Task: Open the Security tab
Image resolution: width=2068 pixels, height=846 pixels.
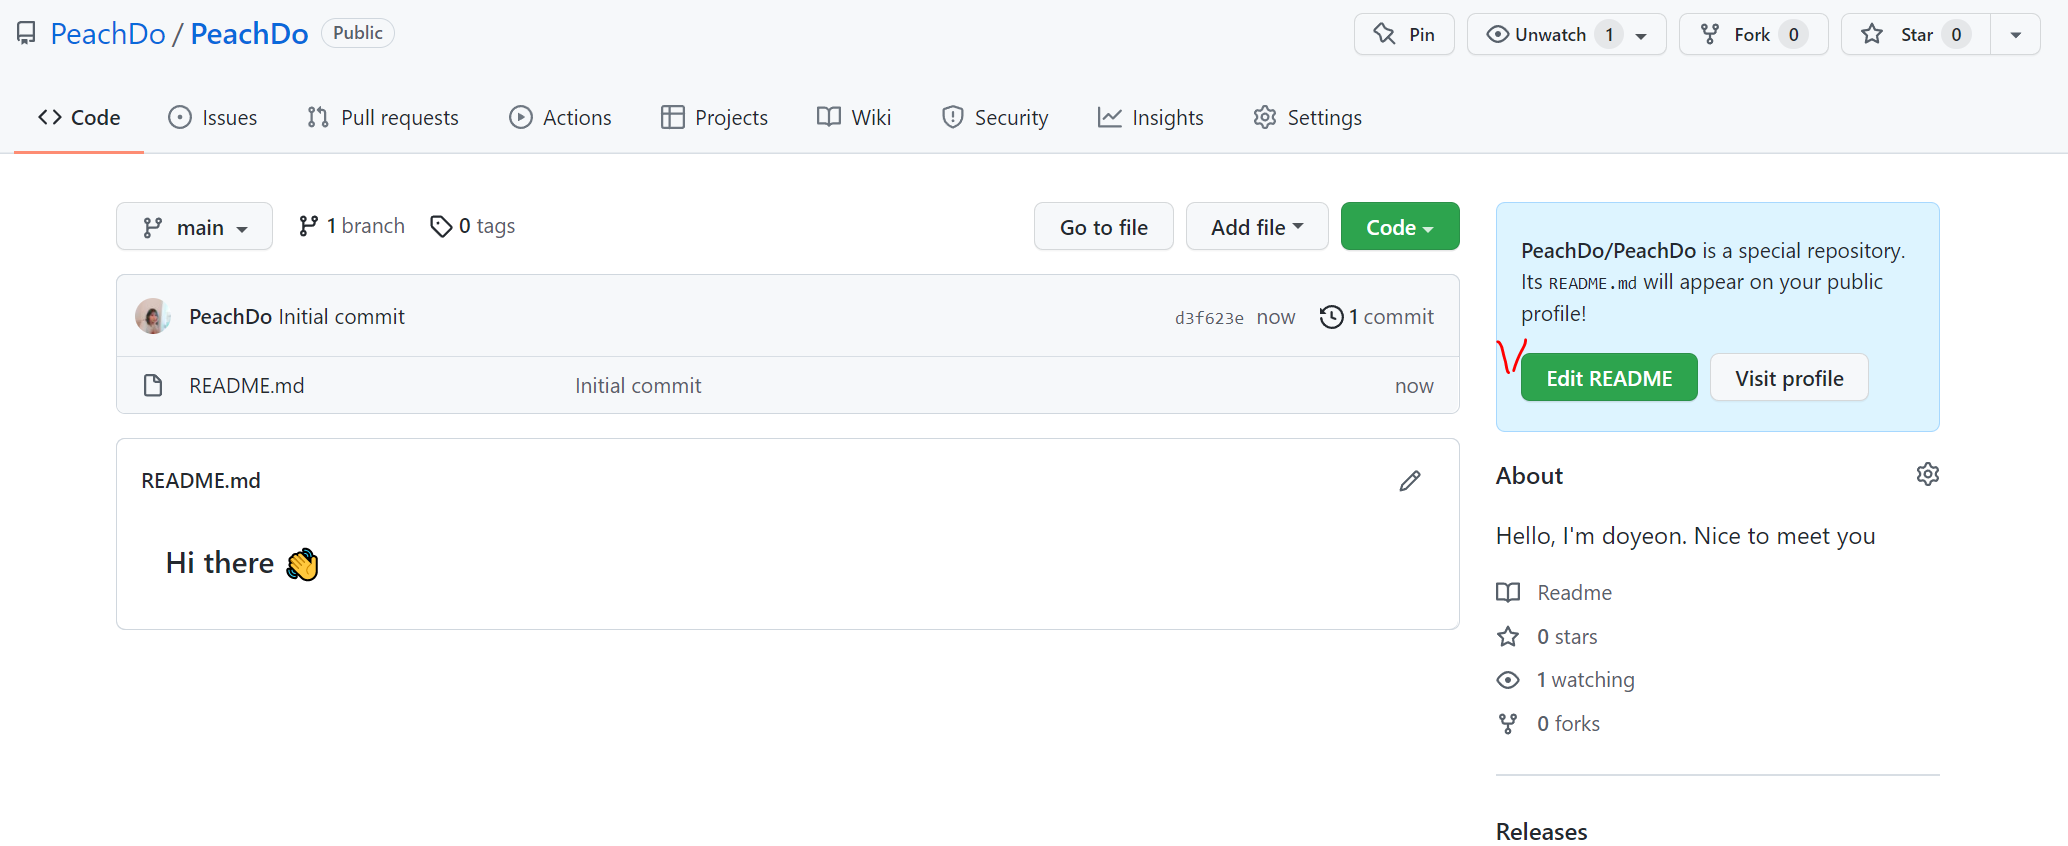Action: tap(995, 118)
